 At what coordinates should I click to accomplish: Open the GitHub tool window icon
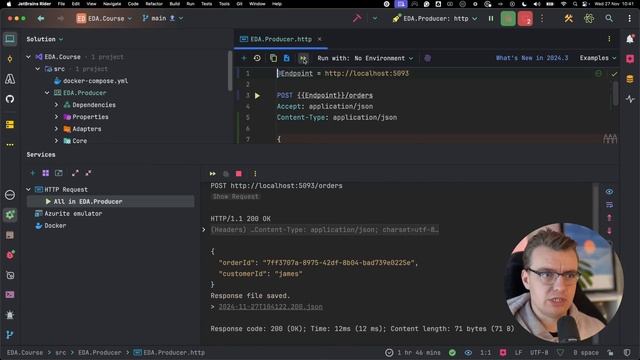[x=10, y=99]
